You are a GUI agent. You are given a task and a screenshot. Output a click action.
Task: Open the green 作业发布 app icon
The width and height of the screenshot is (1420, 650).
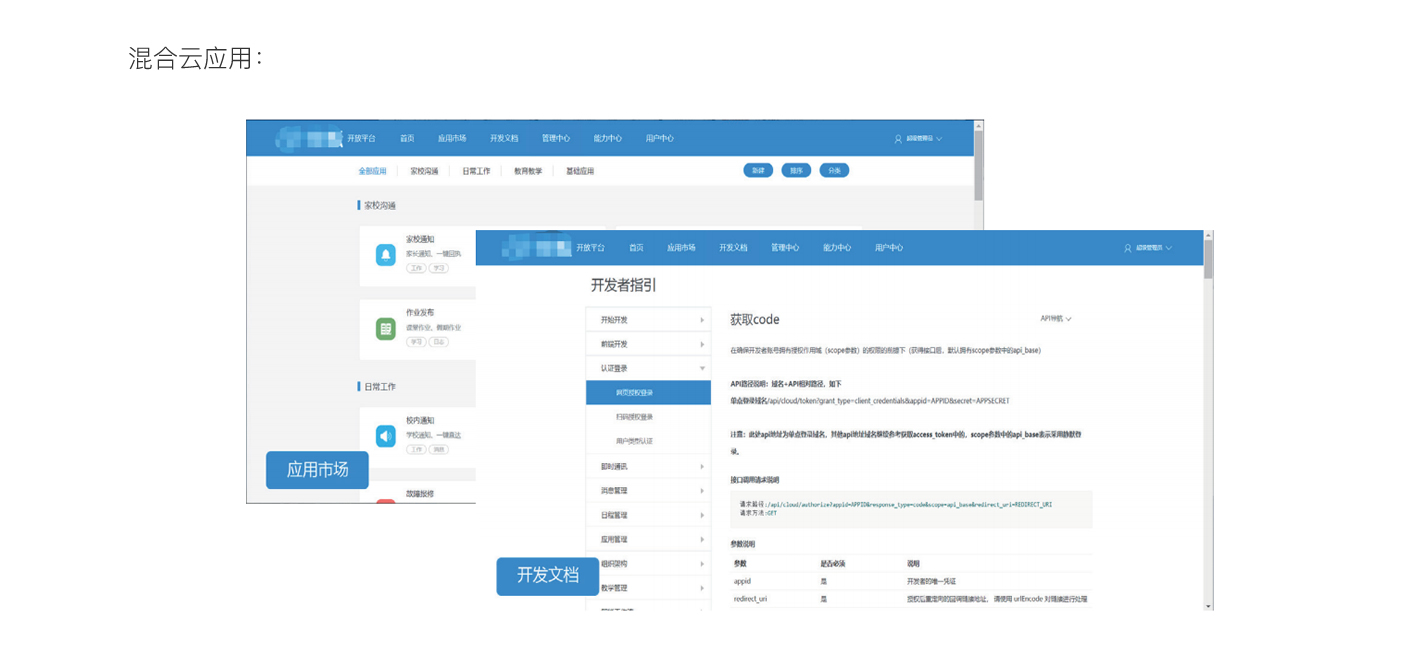pyautogui.click(x=385, y=328)
